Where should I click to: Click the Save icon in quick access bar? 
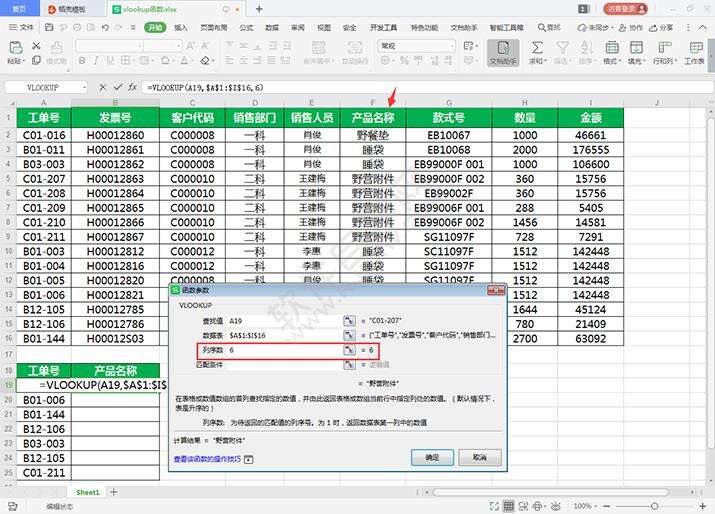coord(49,28)
